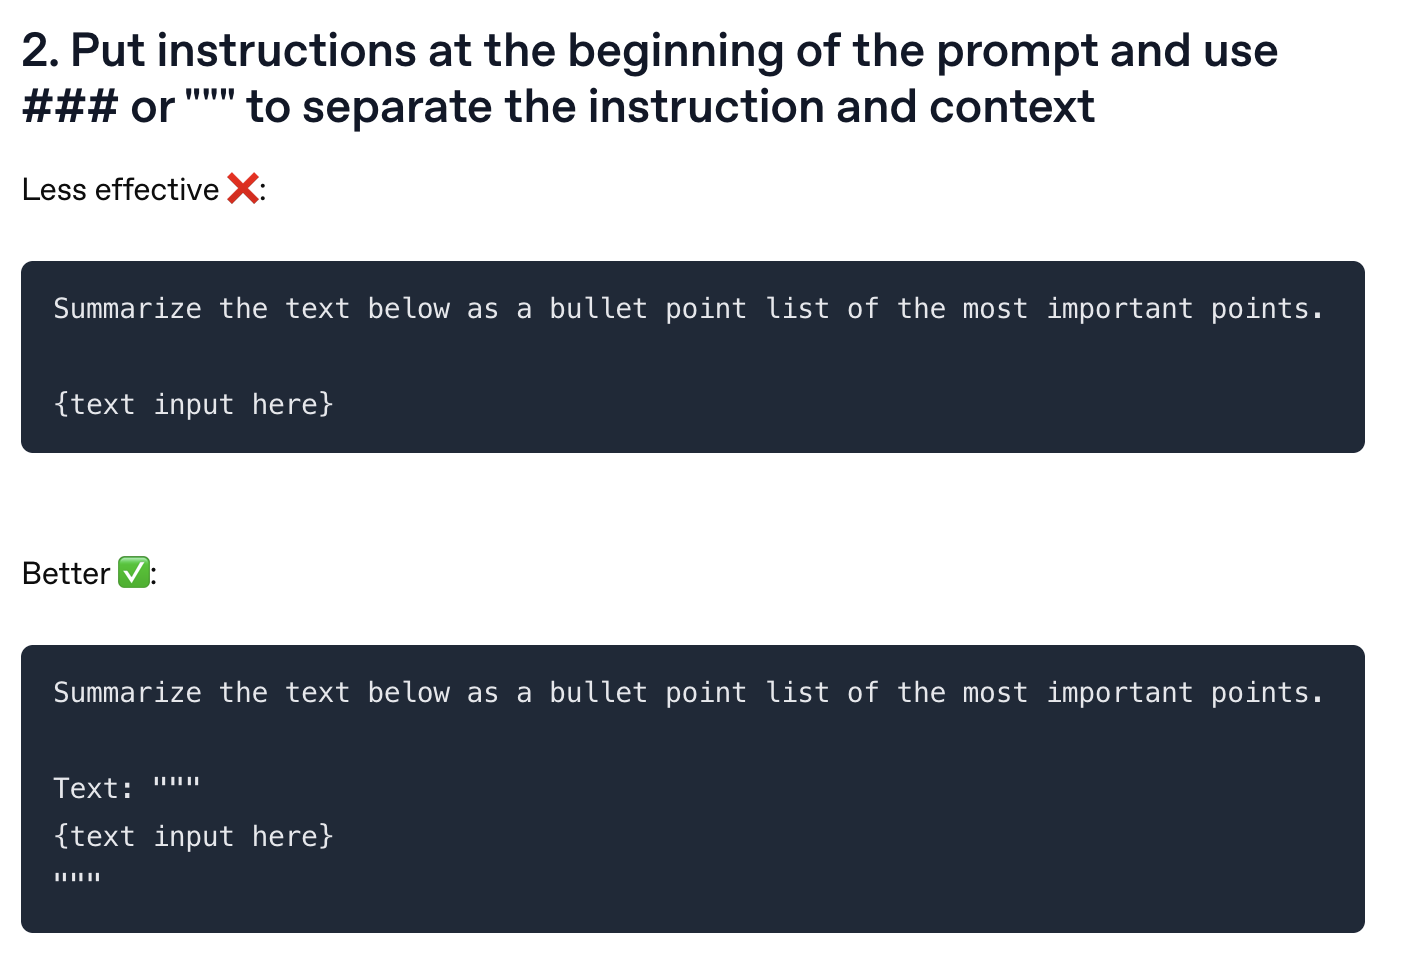The height and width of the screenshot is (954, 1408).
Task: Click the closing triple quotes in the Better block
Action: tap(77, 880)
